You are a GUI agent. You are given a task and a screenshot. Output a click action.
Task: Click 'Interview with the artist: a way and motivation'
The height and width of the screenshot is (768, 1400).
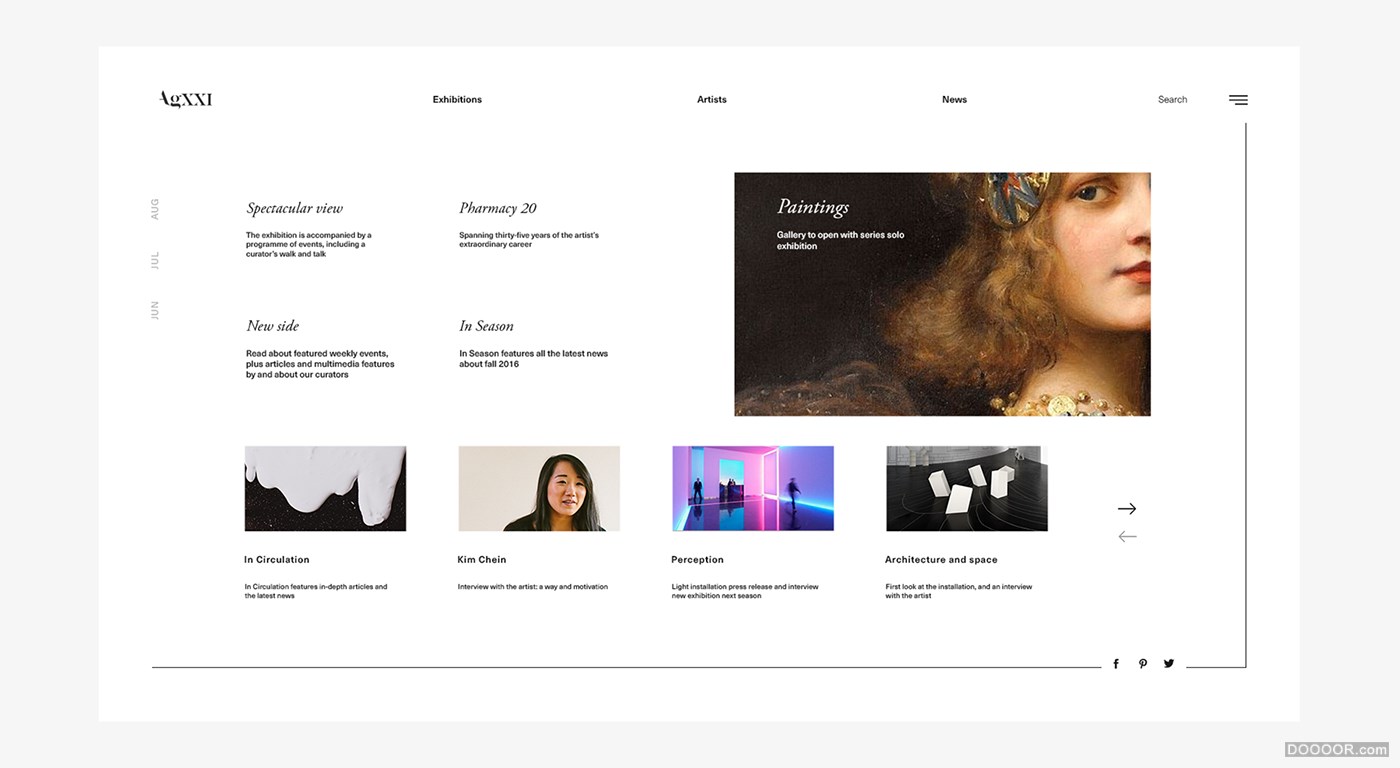[x=532, y=587]
